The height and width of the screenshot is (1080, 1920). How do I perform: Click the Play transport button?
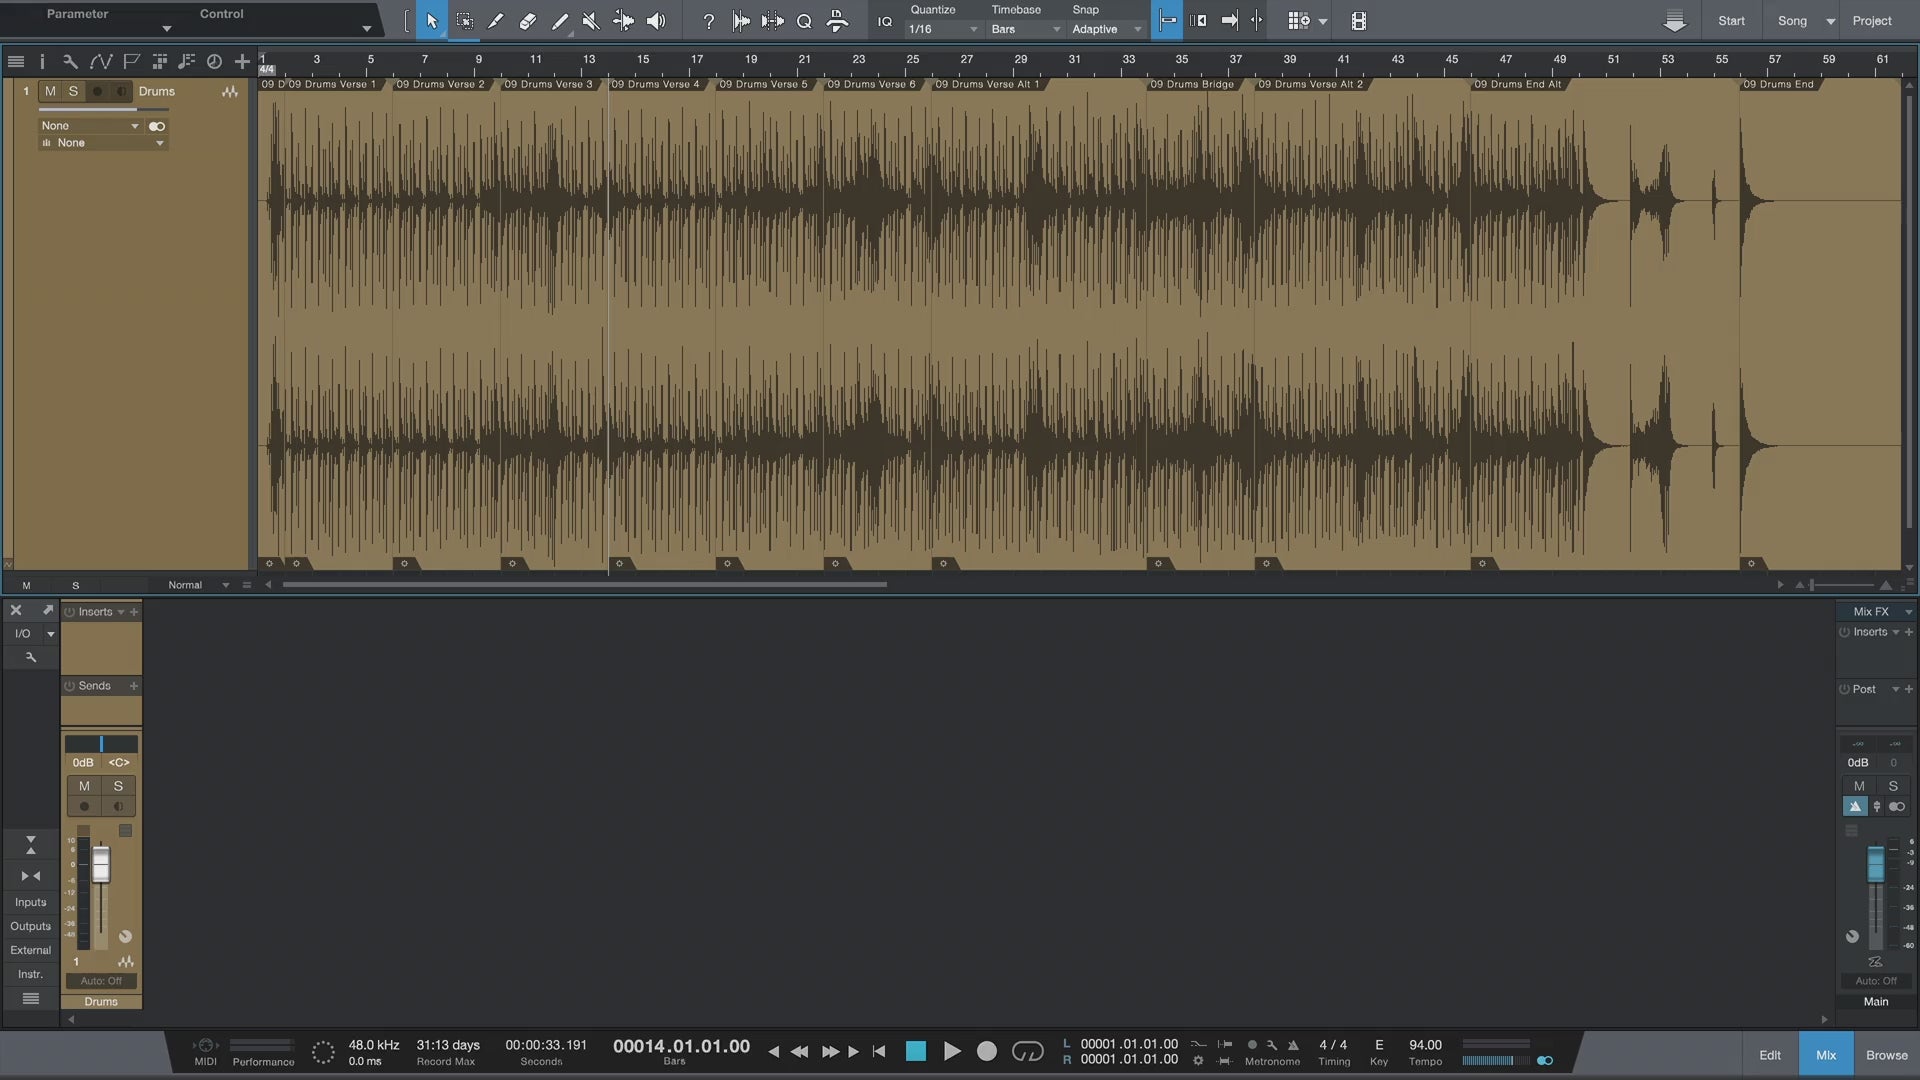pos(952,1051)
